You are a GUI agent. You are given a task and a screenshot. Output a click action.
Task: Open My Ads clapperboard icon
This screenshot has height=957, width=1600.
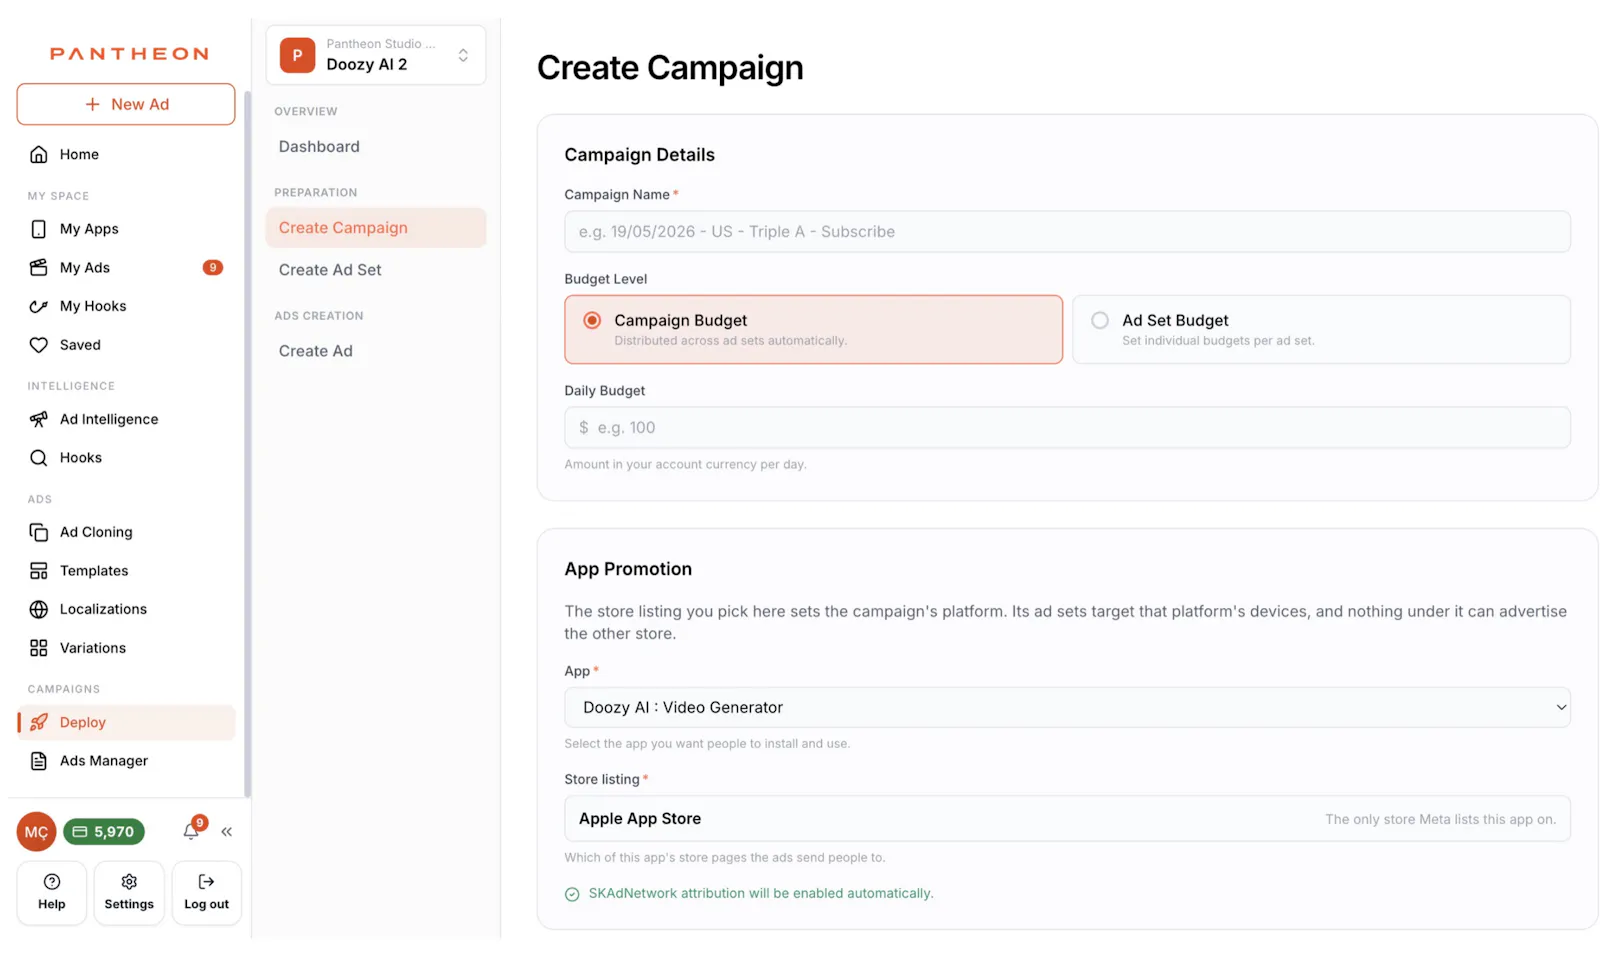(38, 267)
